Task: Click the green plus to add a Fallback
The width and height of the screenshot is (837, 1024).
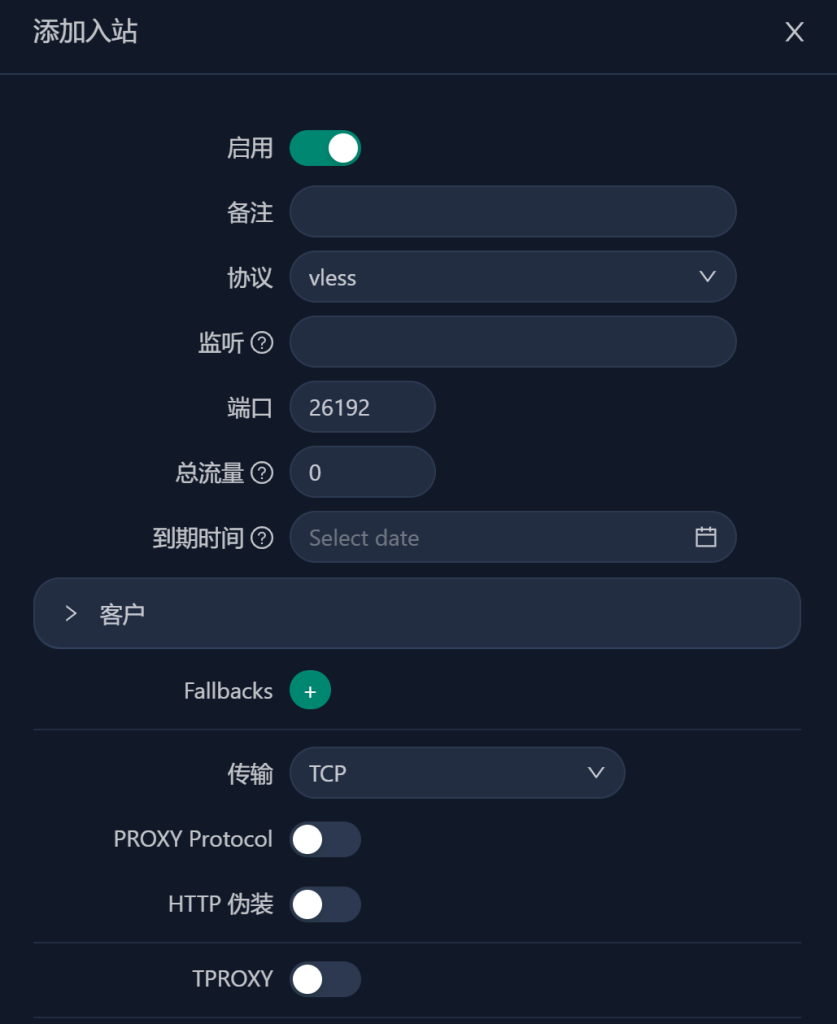Action: [311, 690]
